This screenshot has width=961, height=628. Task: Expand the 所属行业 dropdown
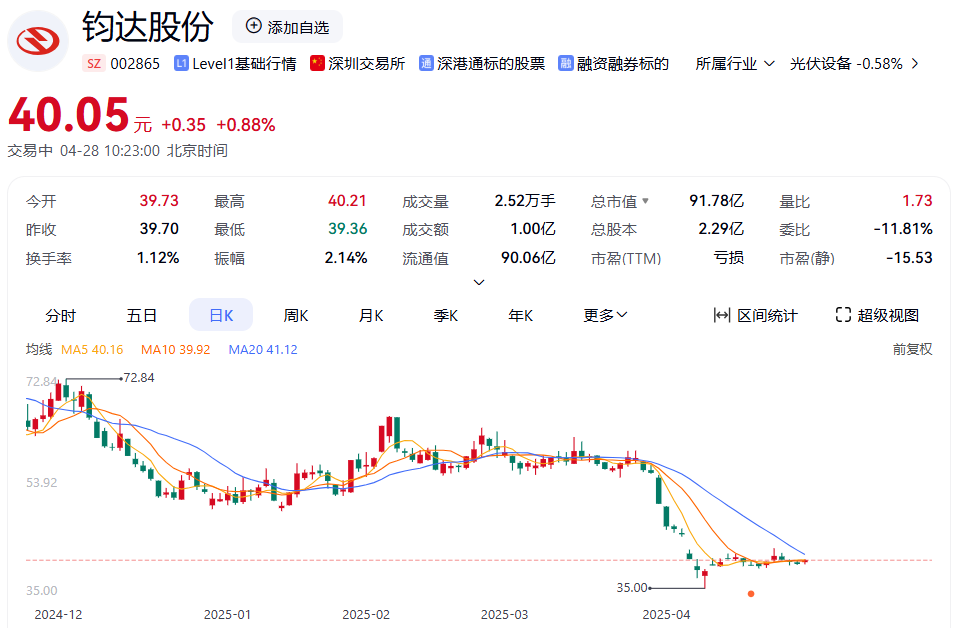click(x=735, y=64)
